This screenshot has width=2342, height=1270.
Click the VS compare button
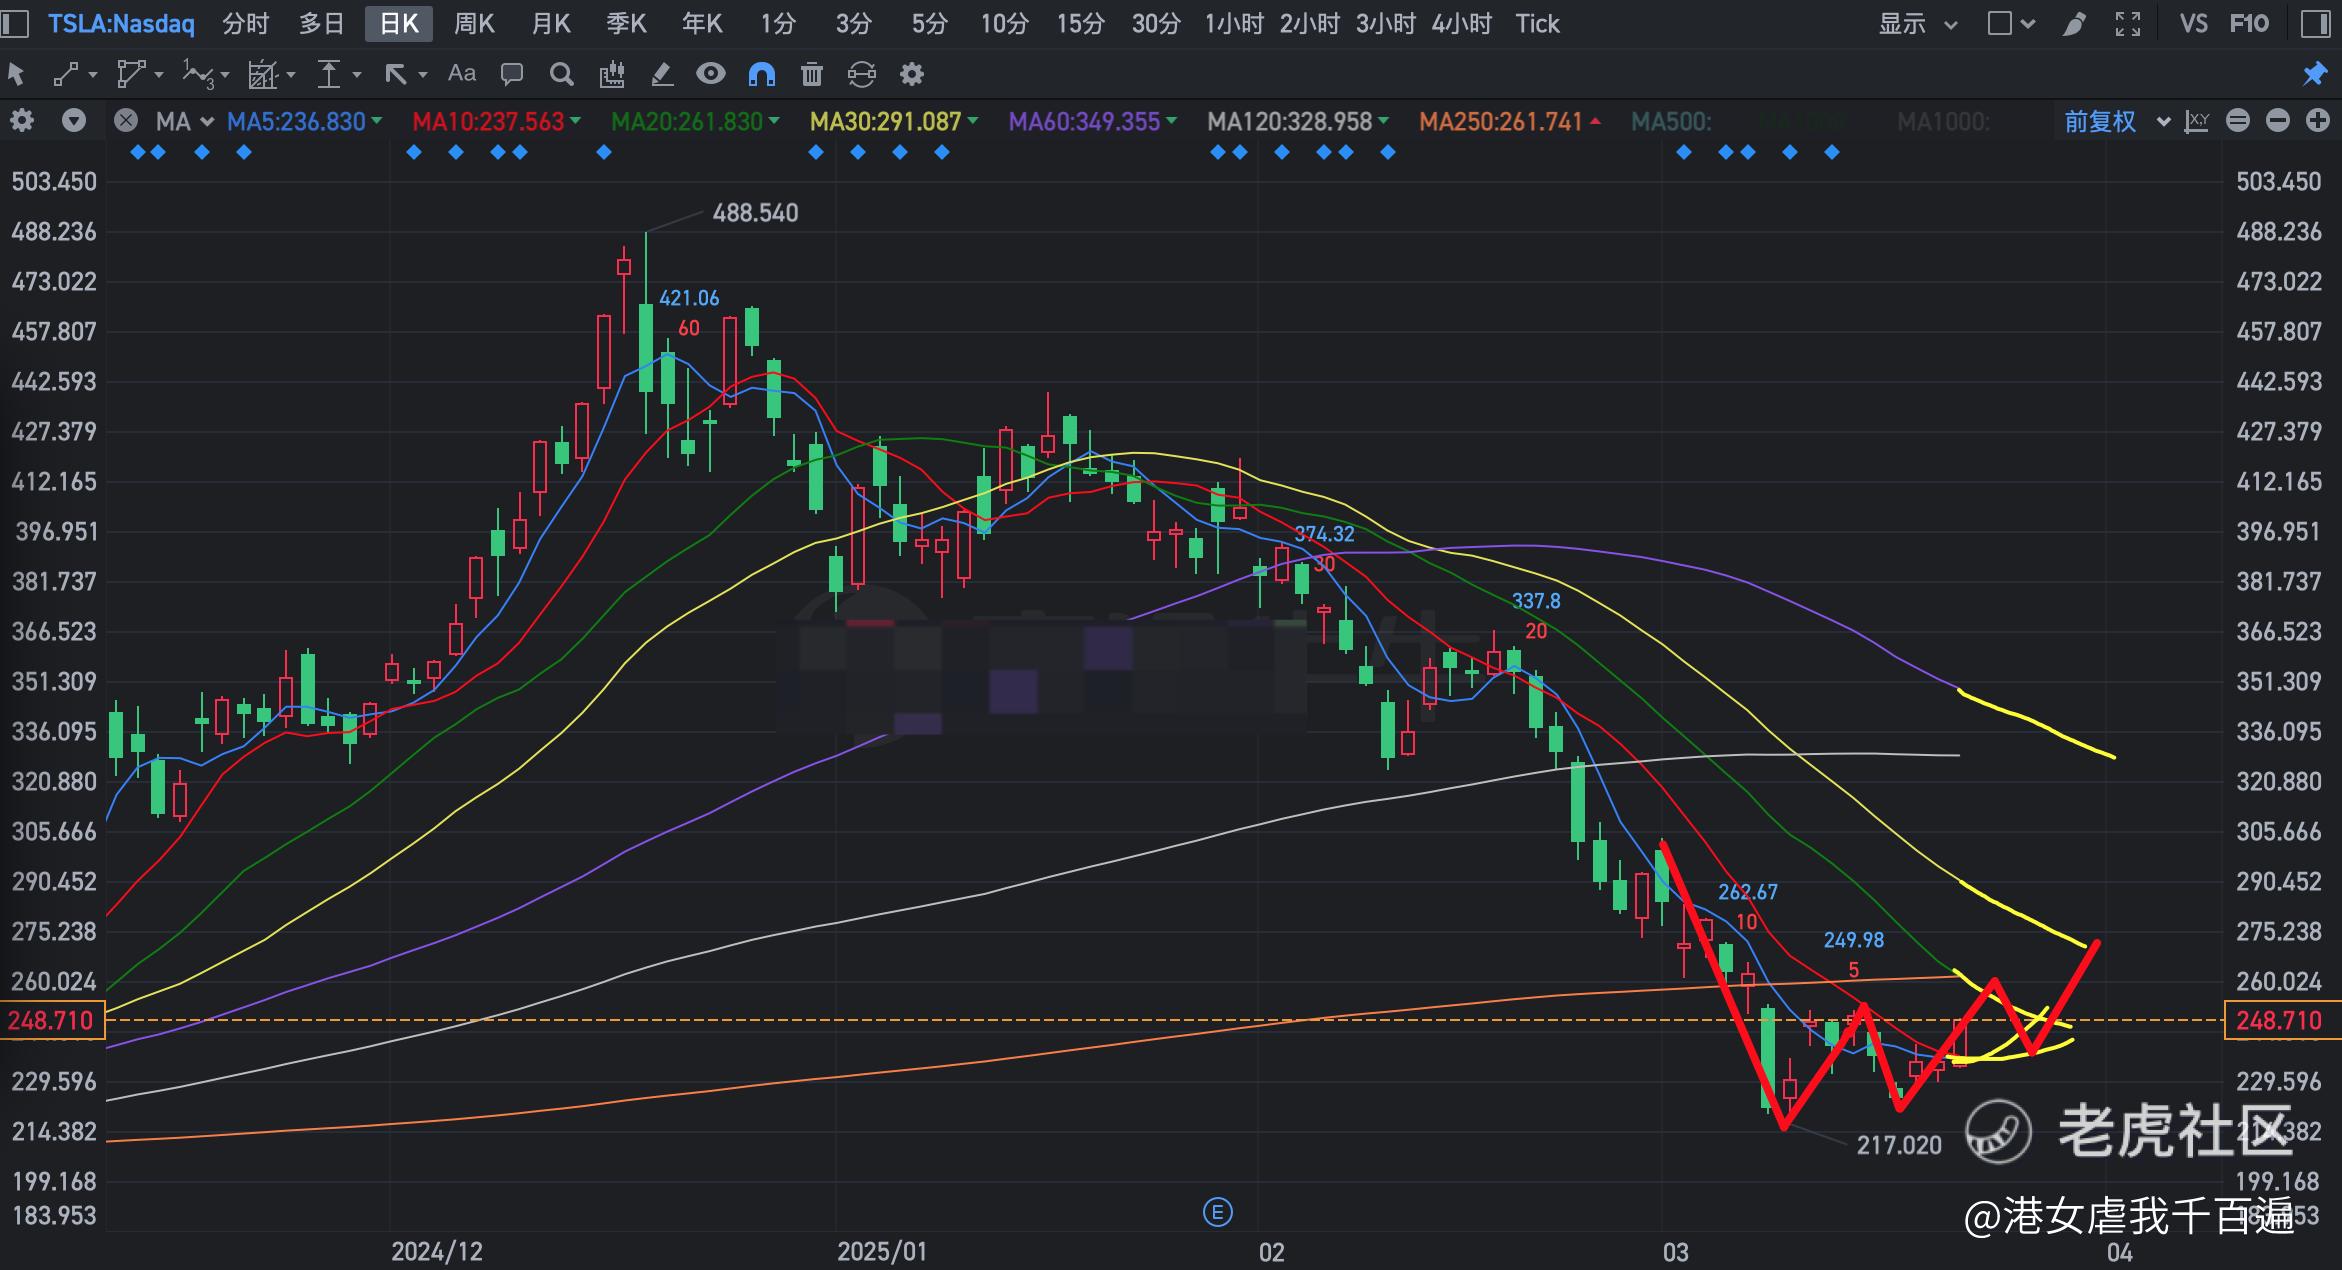(x=2193, y=23)
